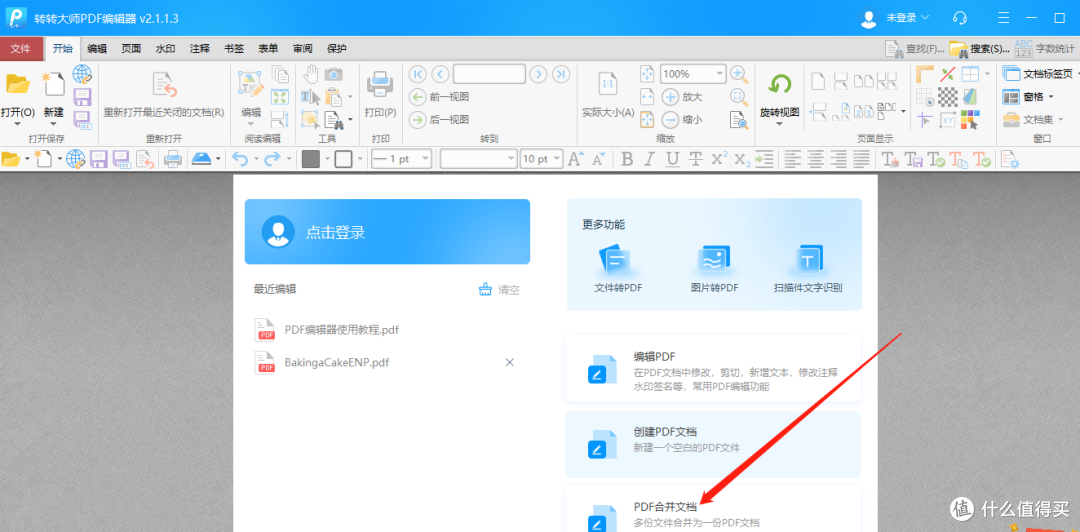
Task: Go to first page arrow icon
Action: point(417,74)
